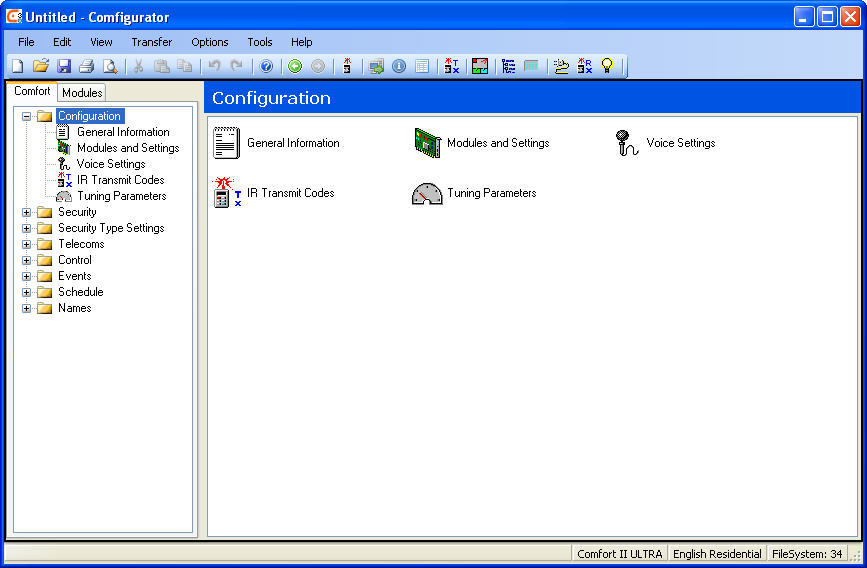
Task: Expand the Security folder
Action: pos(26,212)
